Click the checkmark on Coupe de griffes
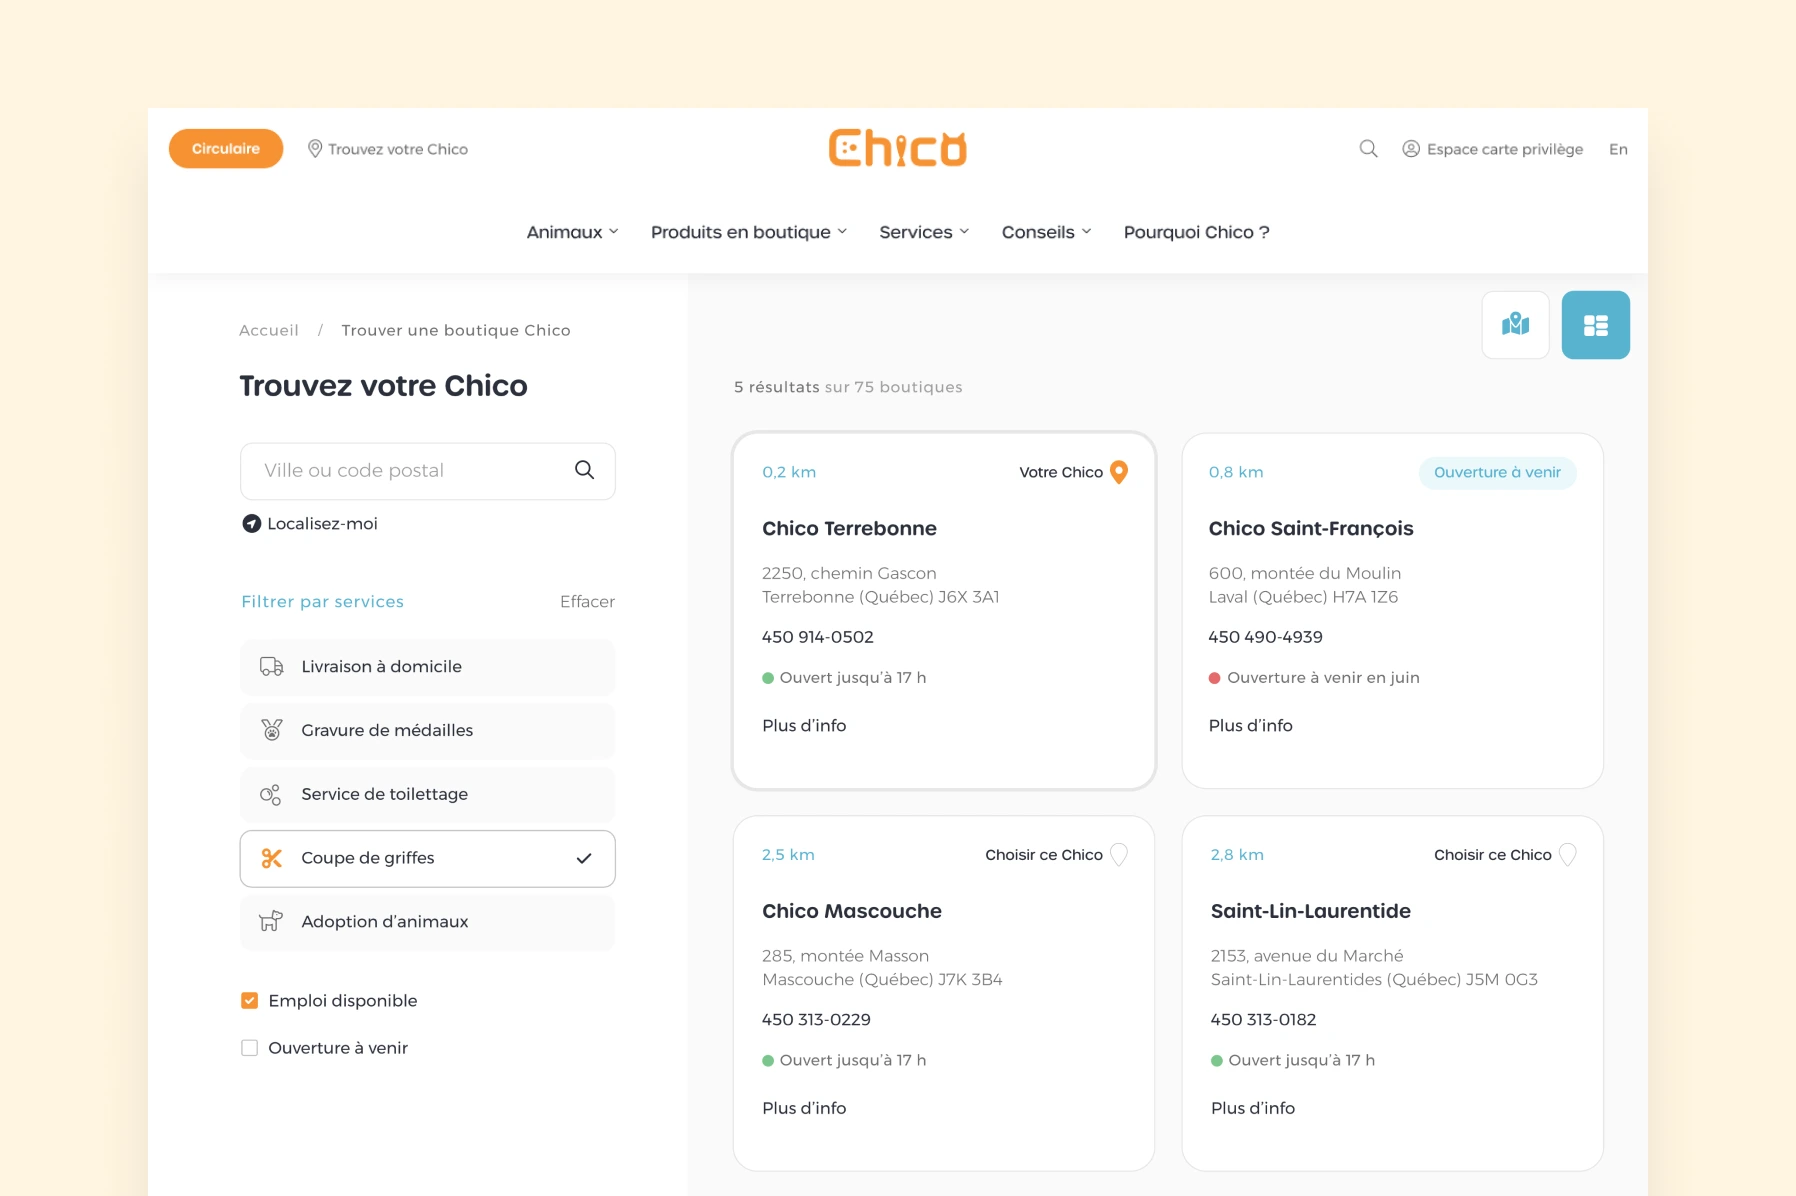This screenshot has width=1796, height=1196. coord(584,858)
